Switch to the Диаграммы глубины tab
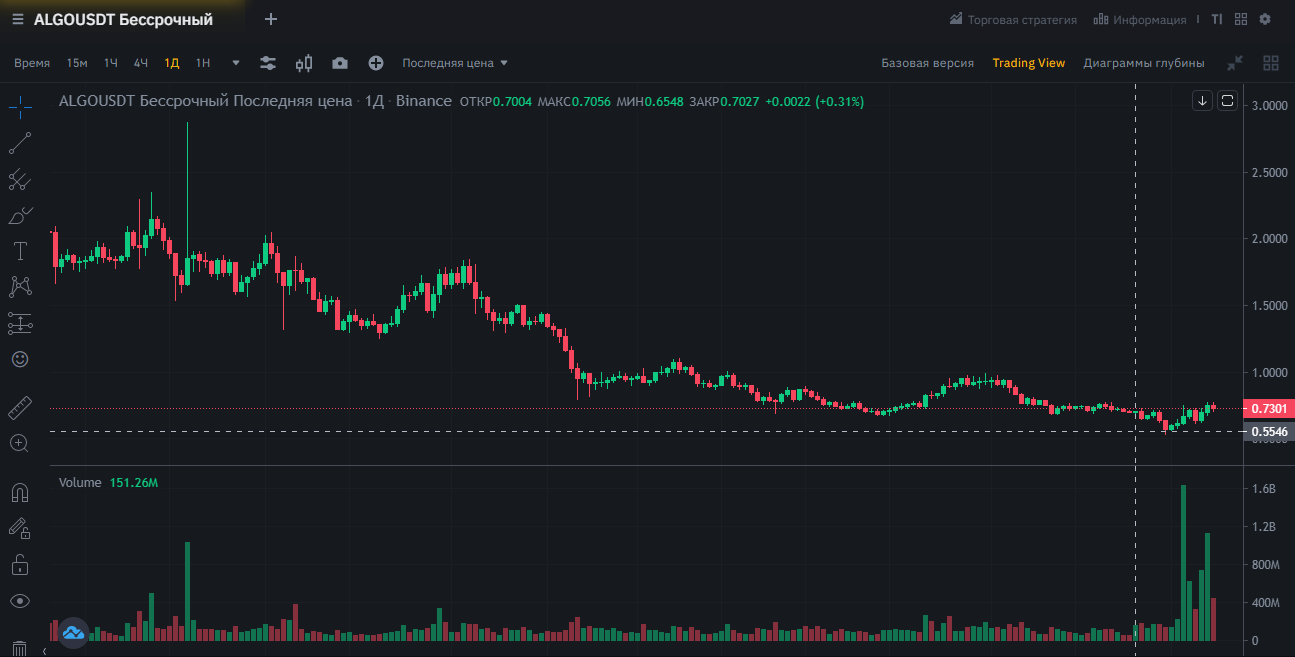 click(1143, 63)
